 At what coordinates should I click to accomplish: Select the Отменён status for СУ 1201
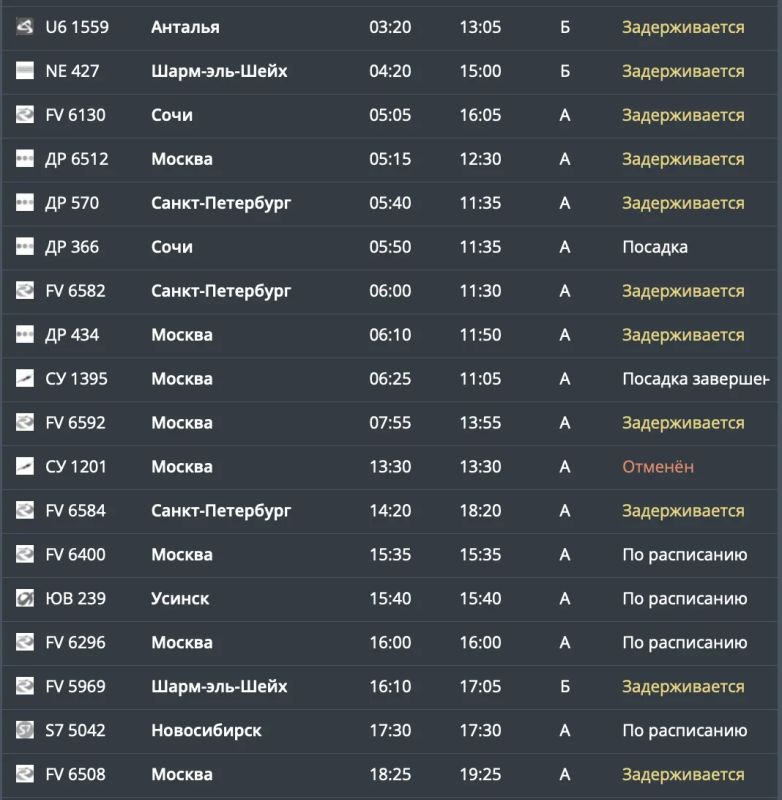point(658,466)
